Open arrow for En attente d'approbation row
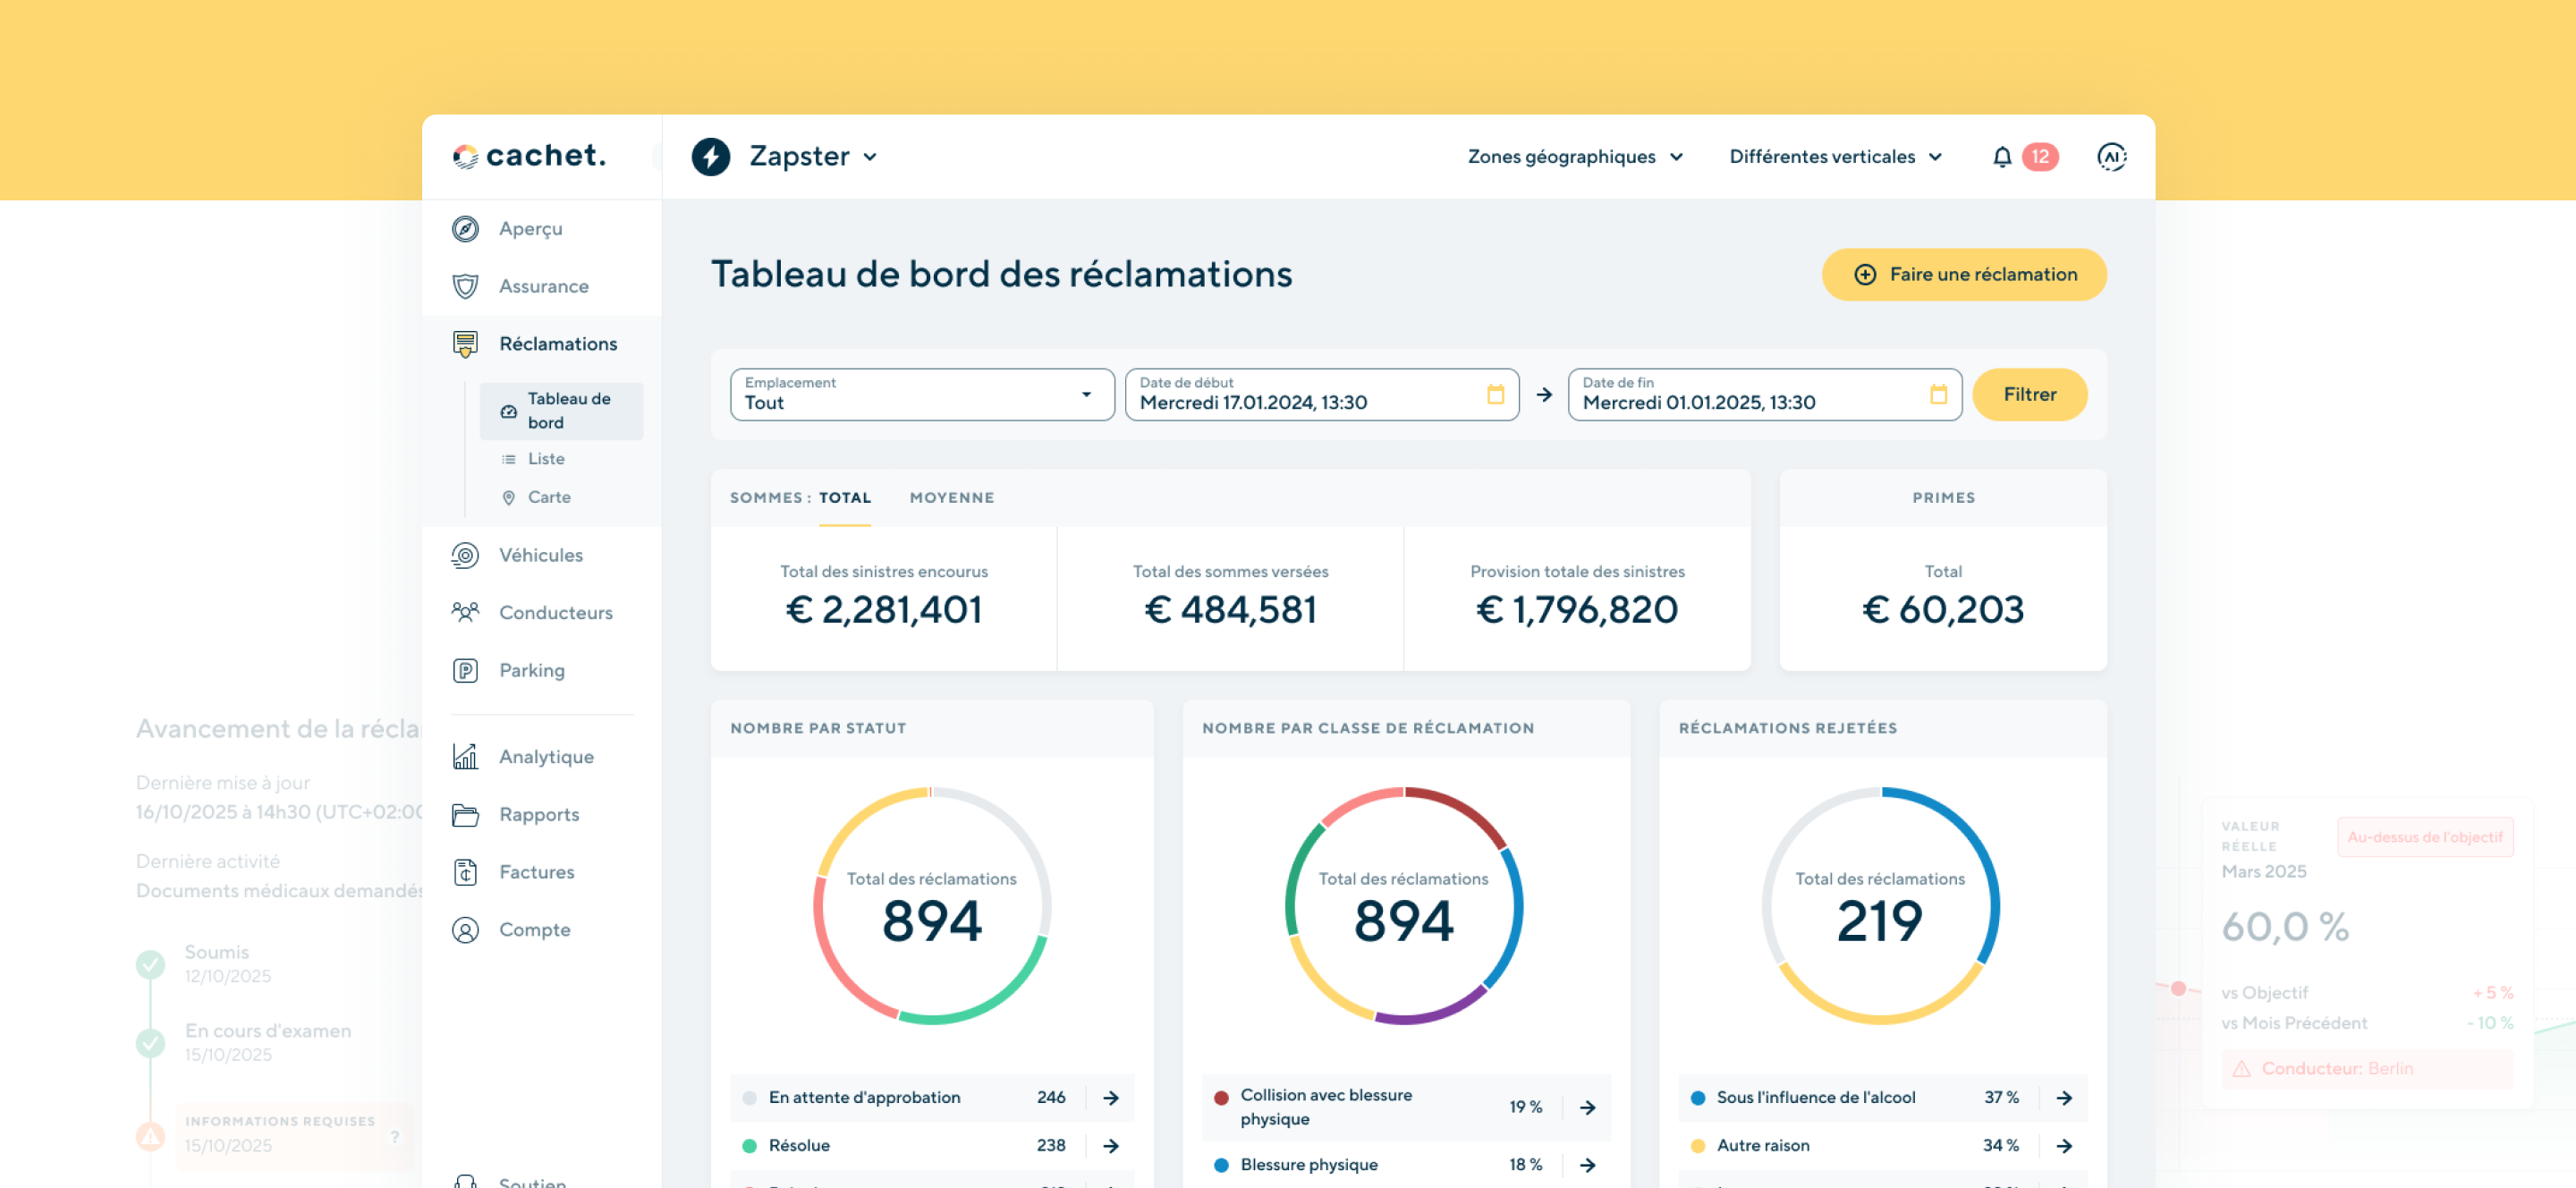 tap(1111, 1098)
